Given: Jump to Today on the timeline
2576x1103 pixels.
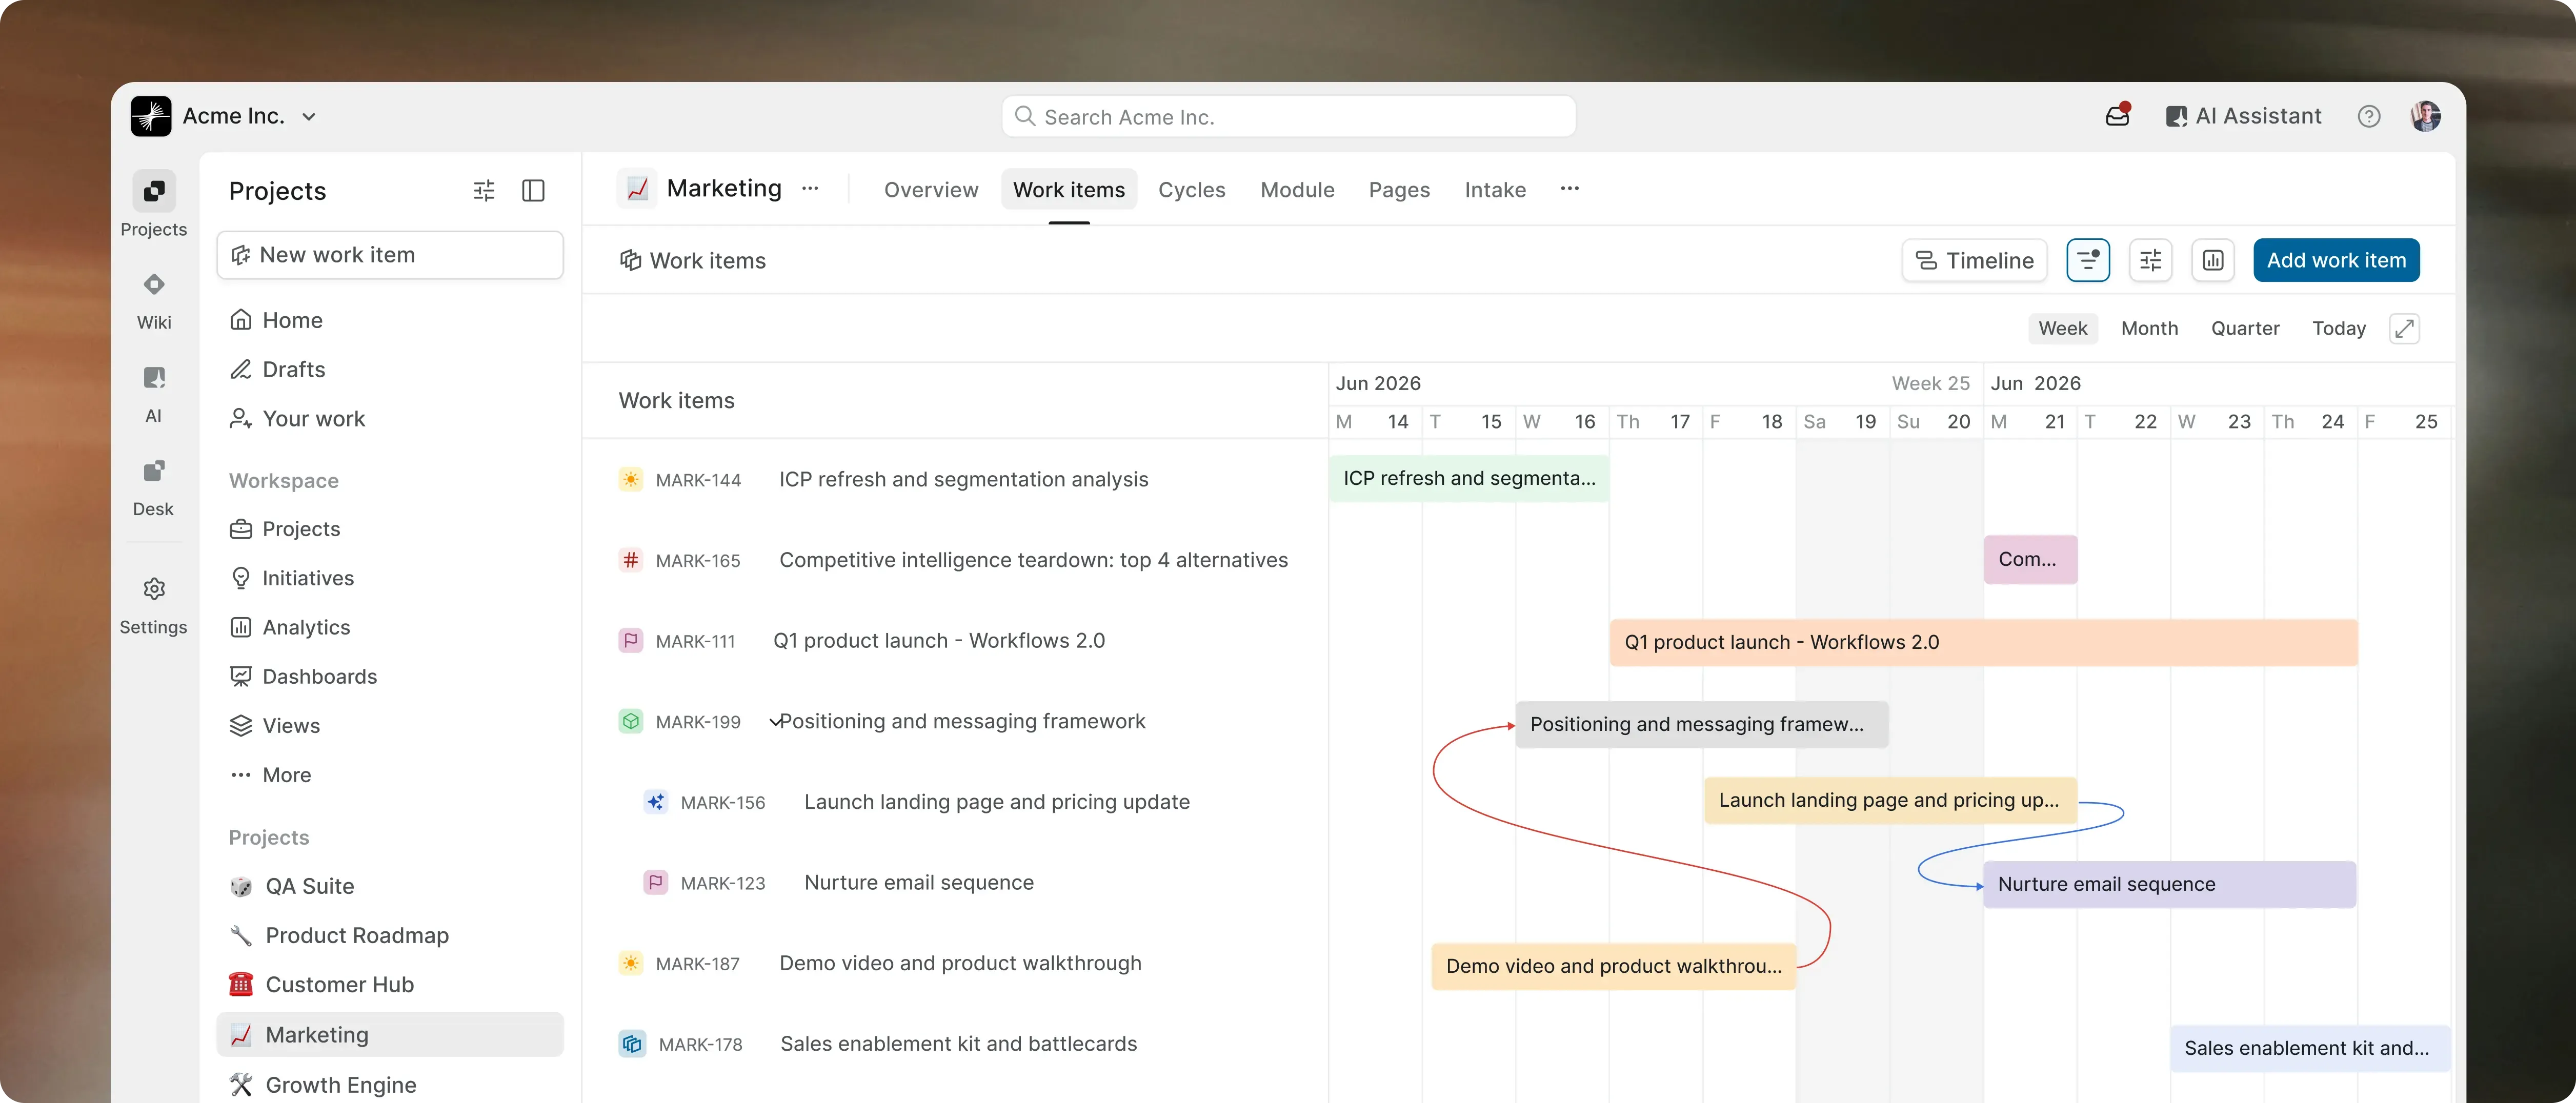Looking at the screenshot, I should [2338, 328].
